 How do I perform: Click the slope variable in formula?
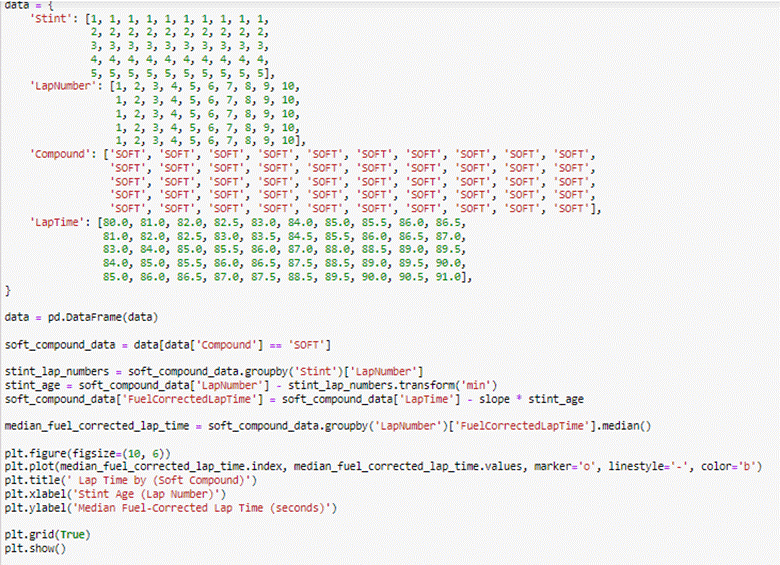(494, 399)
